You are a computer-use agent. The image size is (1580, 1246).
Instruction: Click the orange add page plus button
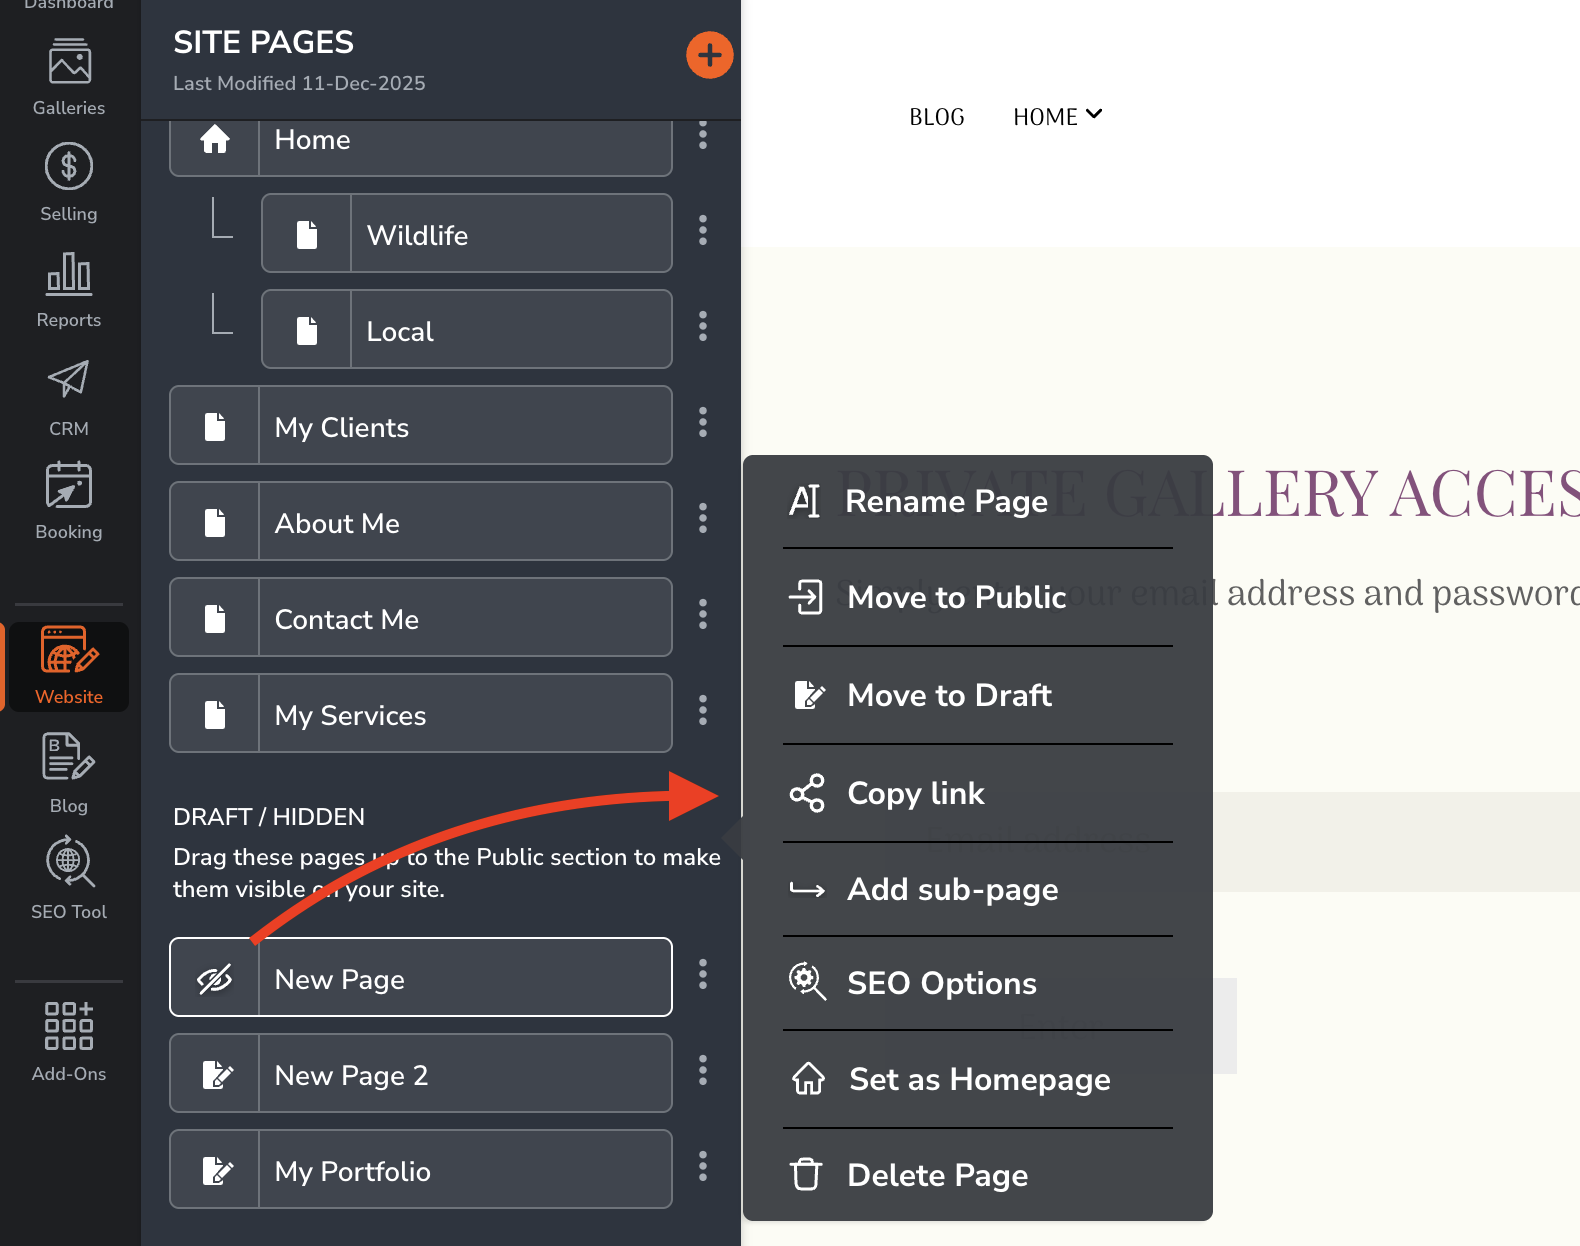[709, 55]
